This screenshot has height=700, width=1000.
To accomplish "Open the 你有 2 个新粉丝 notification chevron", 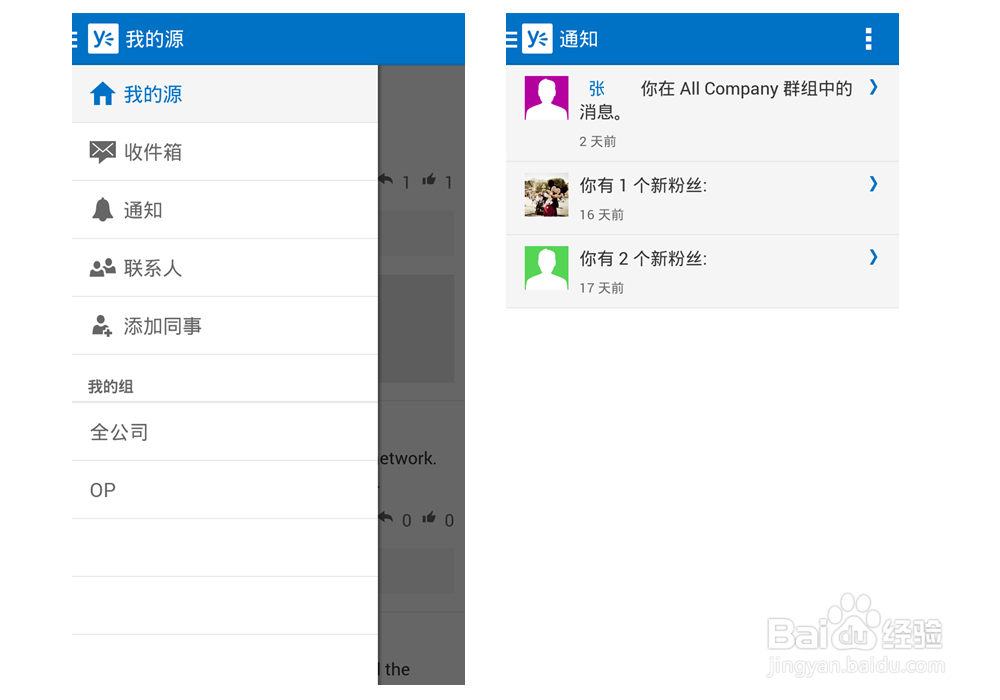I will pos(872,257).
